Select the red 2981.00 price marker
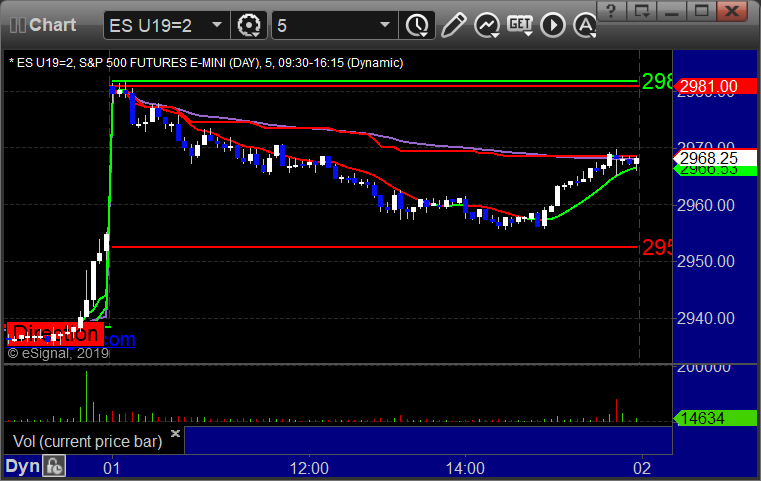The width and height of the screenshot is (761, 481). [x=715, y=86]
